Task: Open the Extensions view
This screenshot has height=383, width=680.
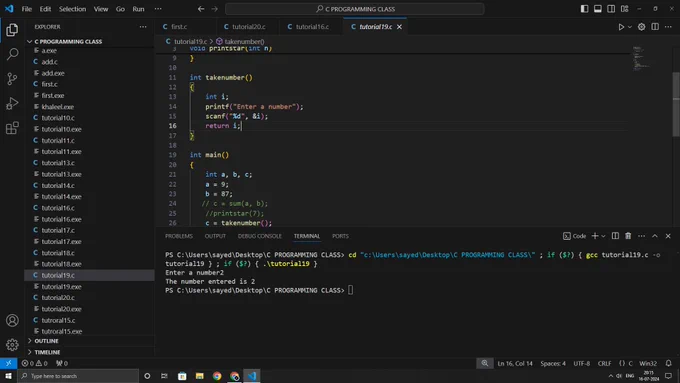Action: click(12, 128)
